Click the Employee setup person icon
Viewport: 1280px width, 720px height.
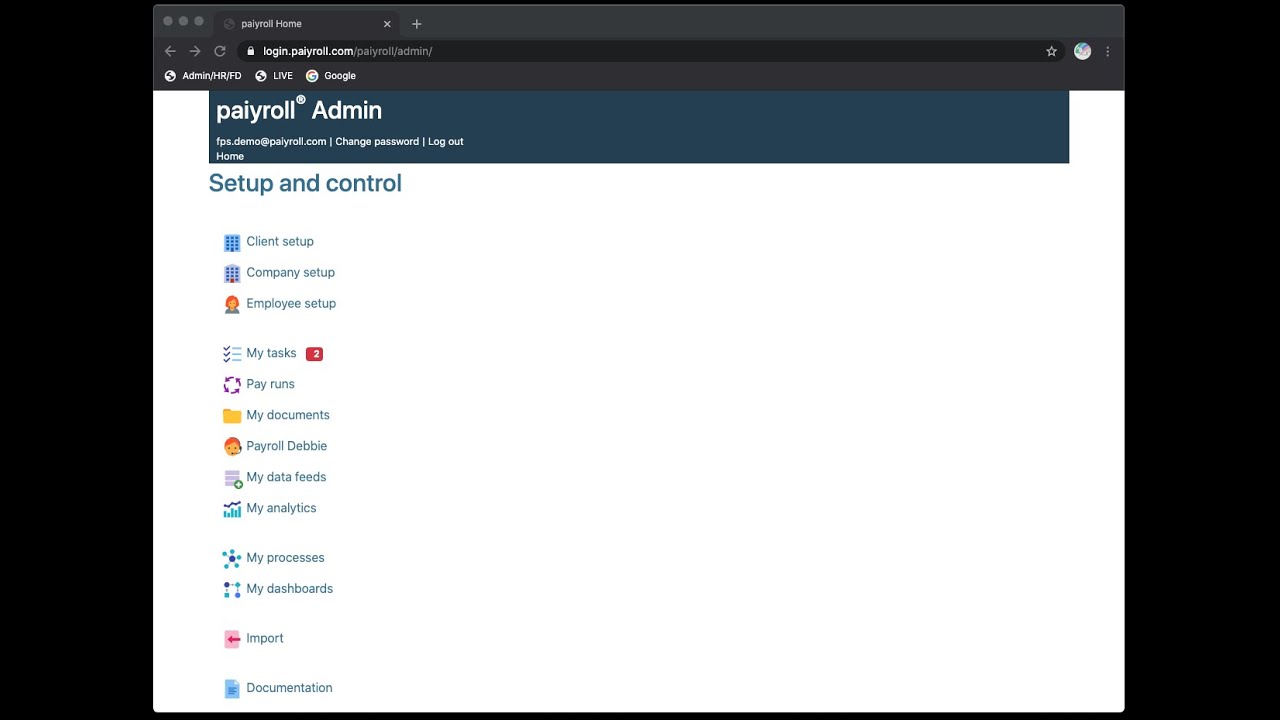click(x=232, y=304)
